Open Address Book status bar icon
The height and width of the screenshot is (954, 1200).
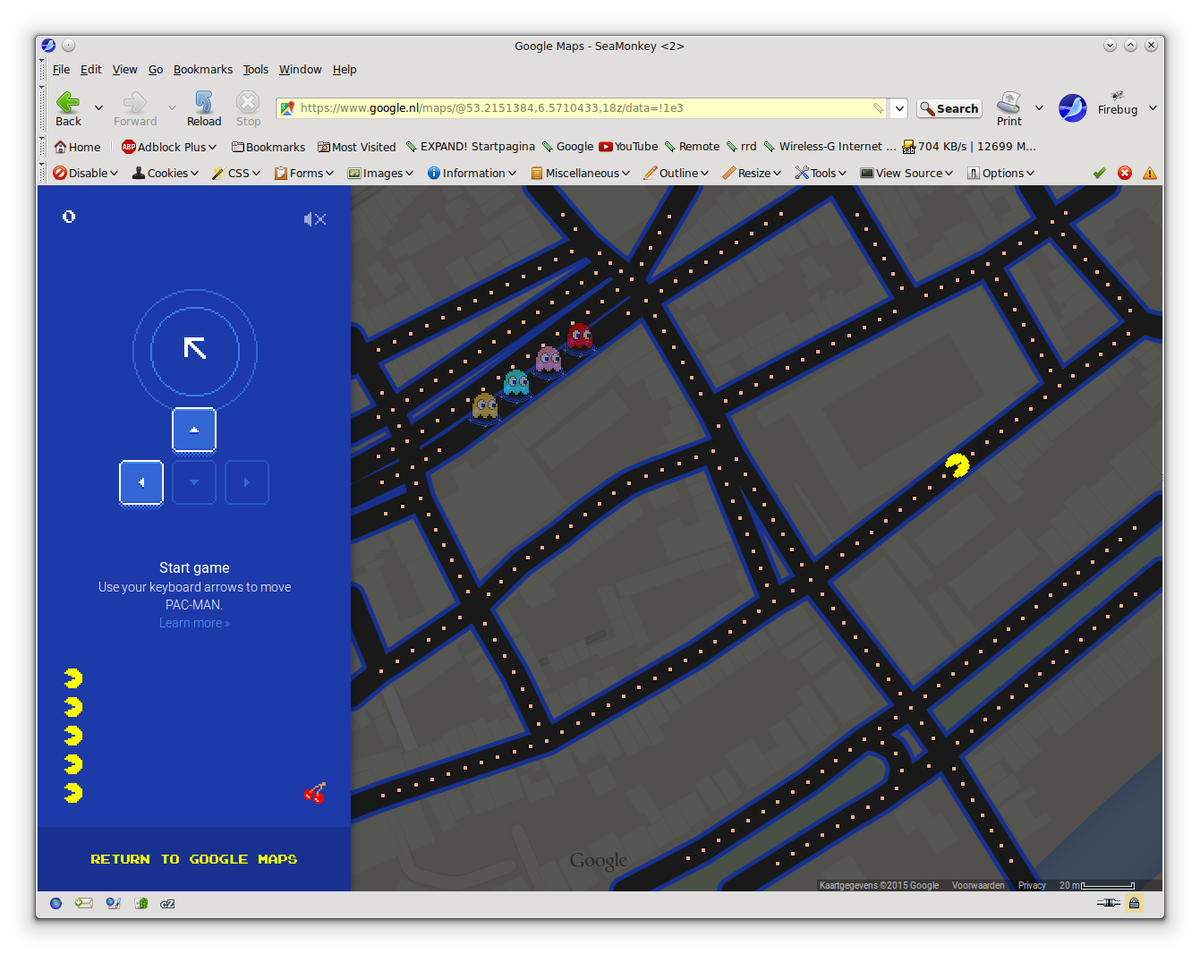pos(141,903)
